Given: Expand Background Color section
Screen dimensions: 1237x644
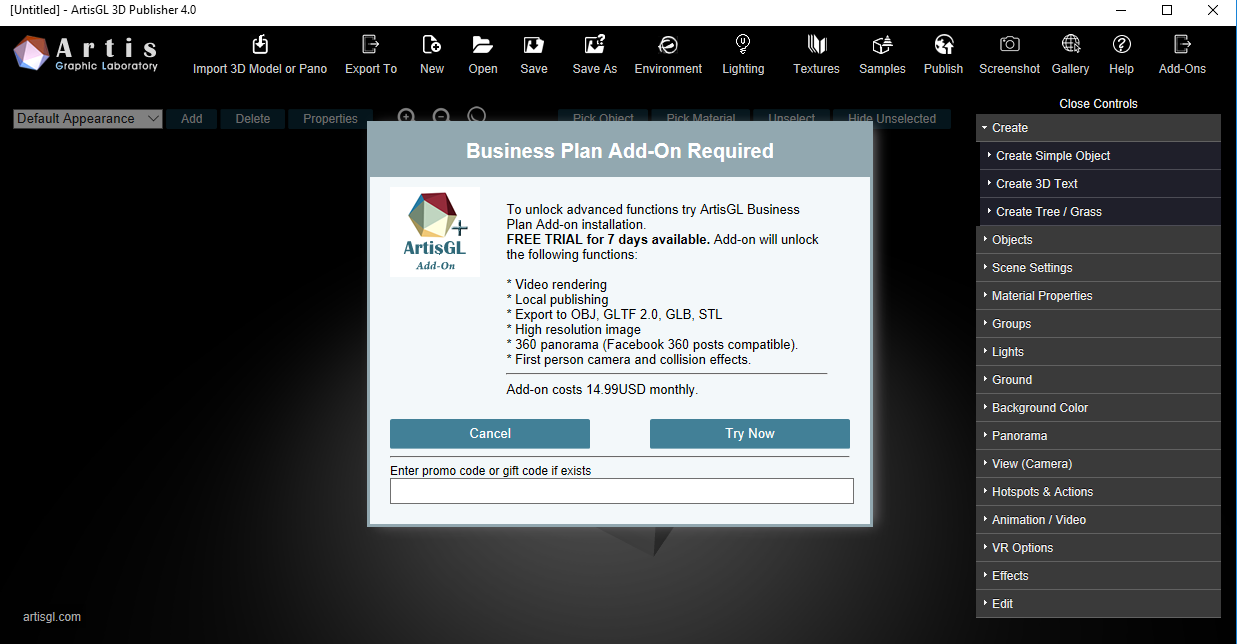Looking at the screenshot, I should 1099,408.
